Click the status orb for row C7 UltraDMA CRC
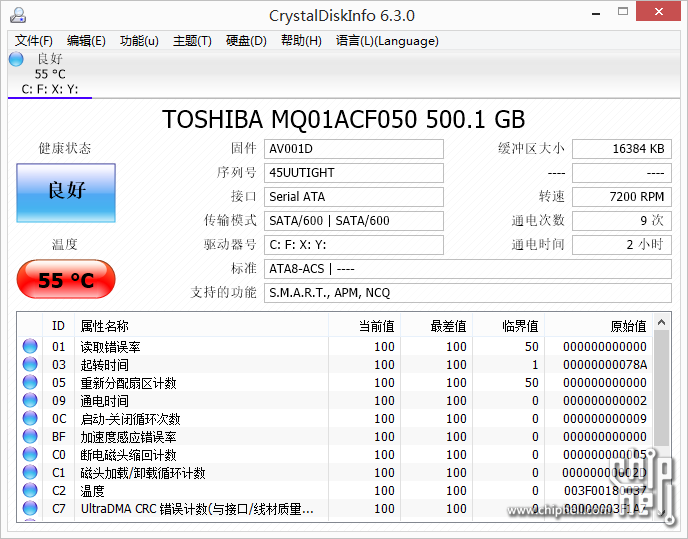Viewport: 688px width, 539px height. click(x=30, y=508)
